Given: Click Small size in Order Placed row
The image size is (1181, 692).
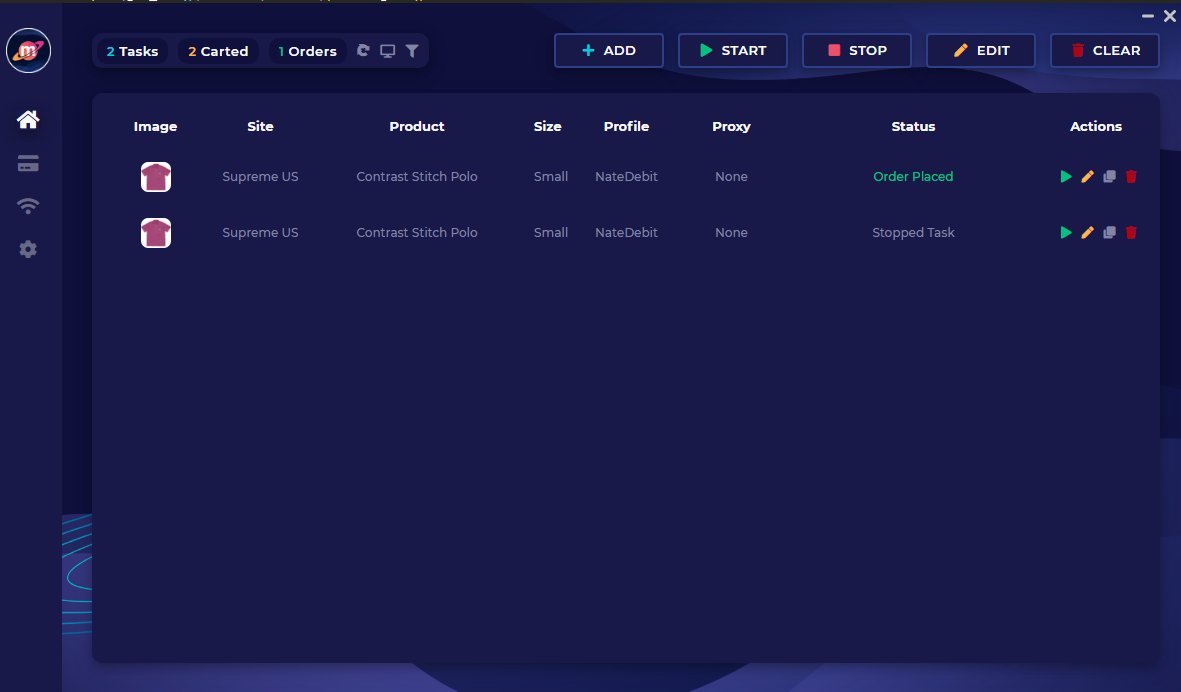Looking at the screenshot, I should (551, 176).
